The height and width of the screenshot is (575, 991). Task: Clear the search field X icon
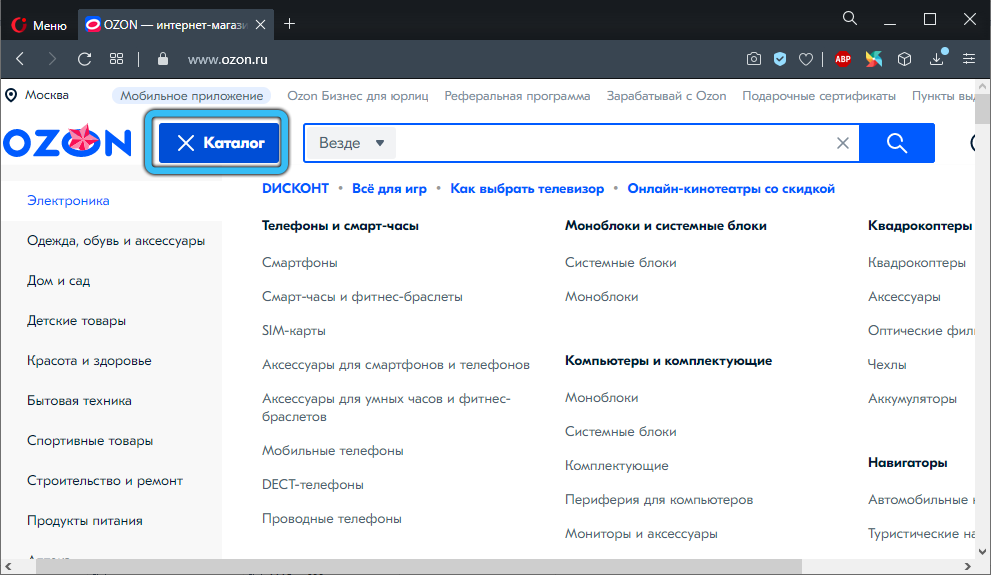(842, 143)
